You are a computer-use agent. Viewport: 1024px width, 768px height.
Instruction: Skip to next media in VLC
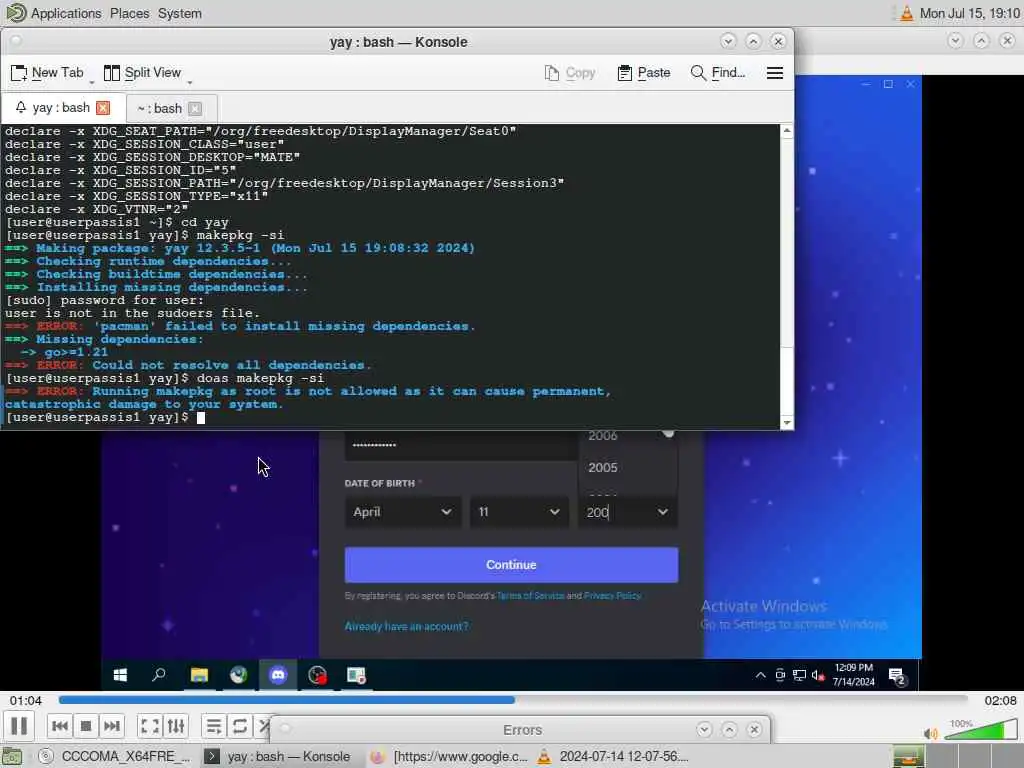tap(112, 726)
